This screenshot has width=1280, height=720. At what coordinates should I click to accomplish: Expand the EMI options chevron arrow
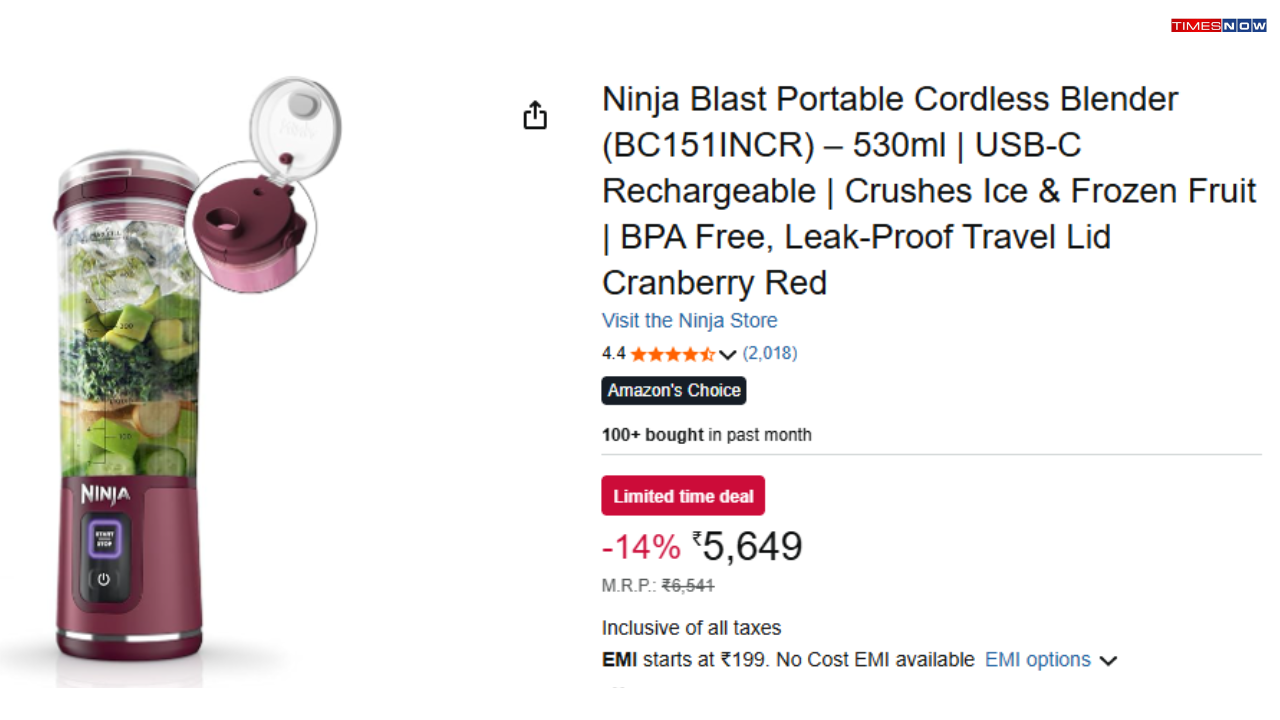click(x=1108, y=661)
